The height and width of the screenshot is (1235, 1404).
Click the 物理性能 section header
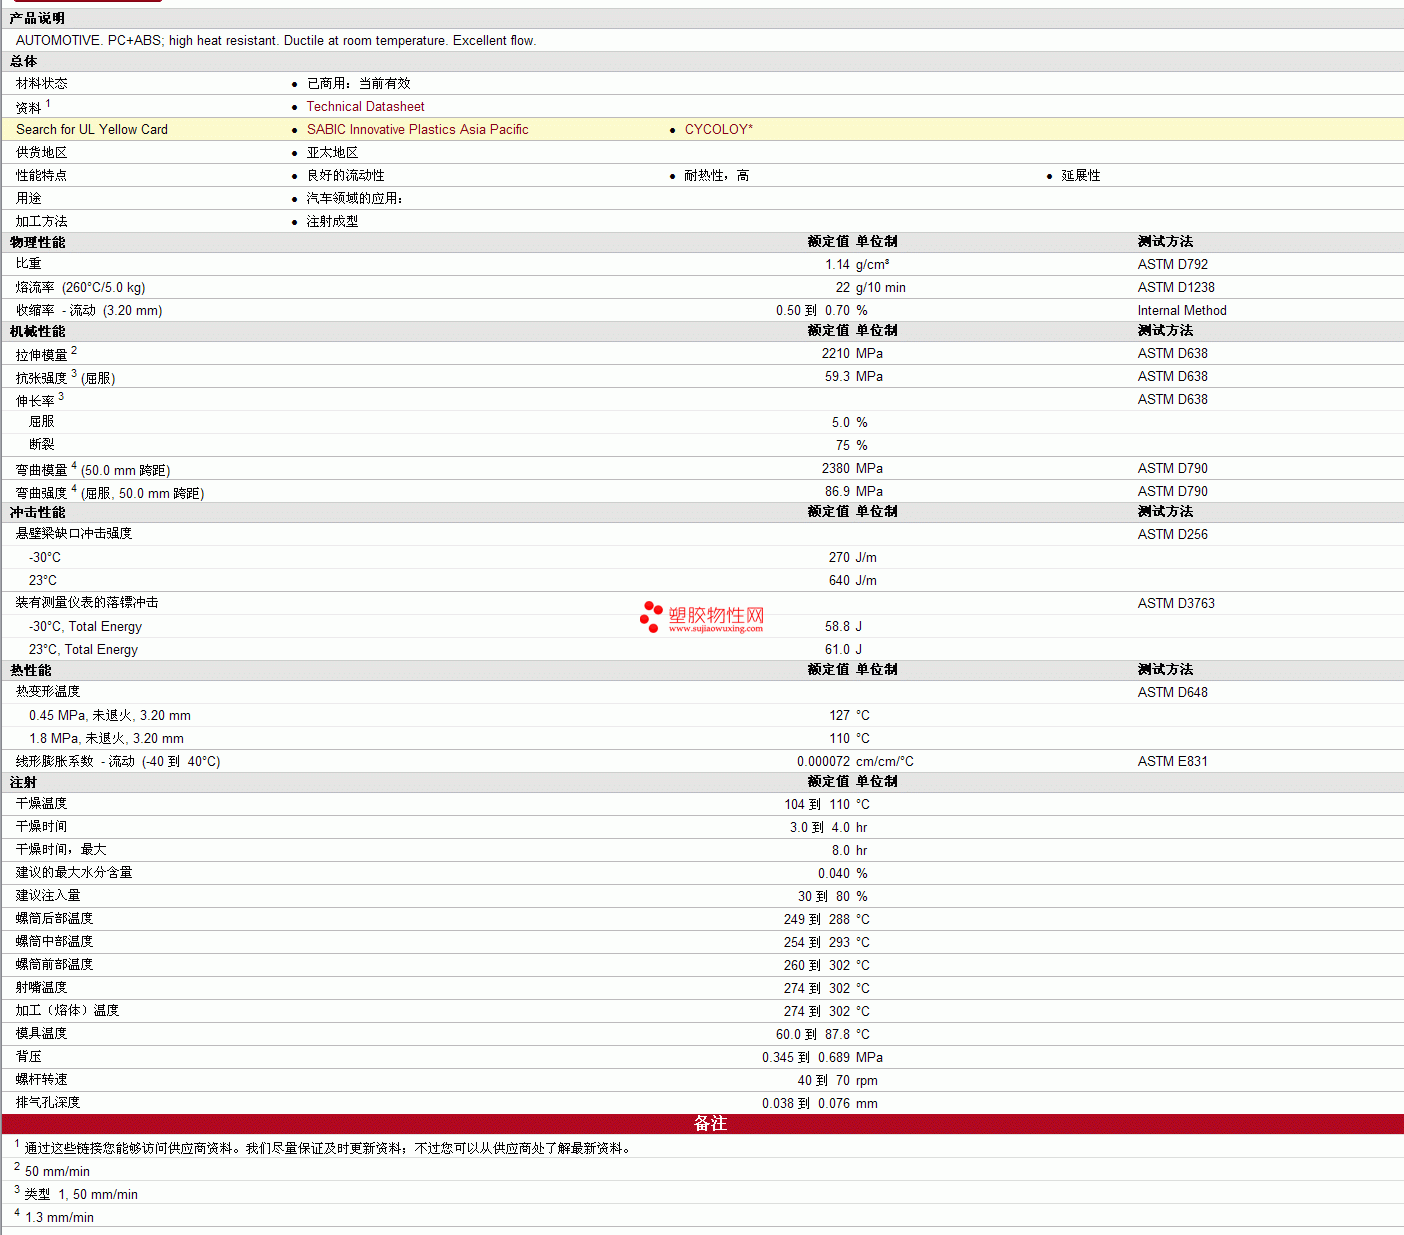pos(38,242)
